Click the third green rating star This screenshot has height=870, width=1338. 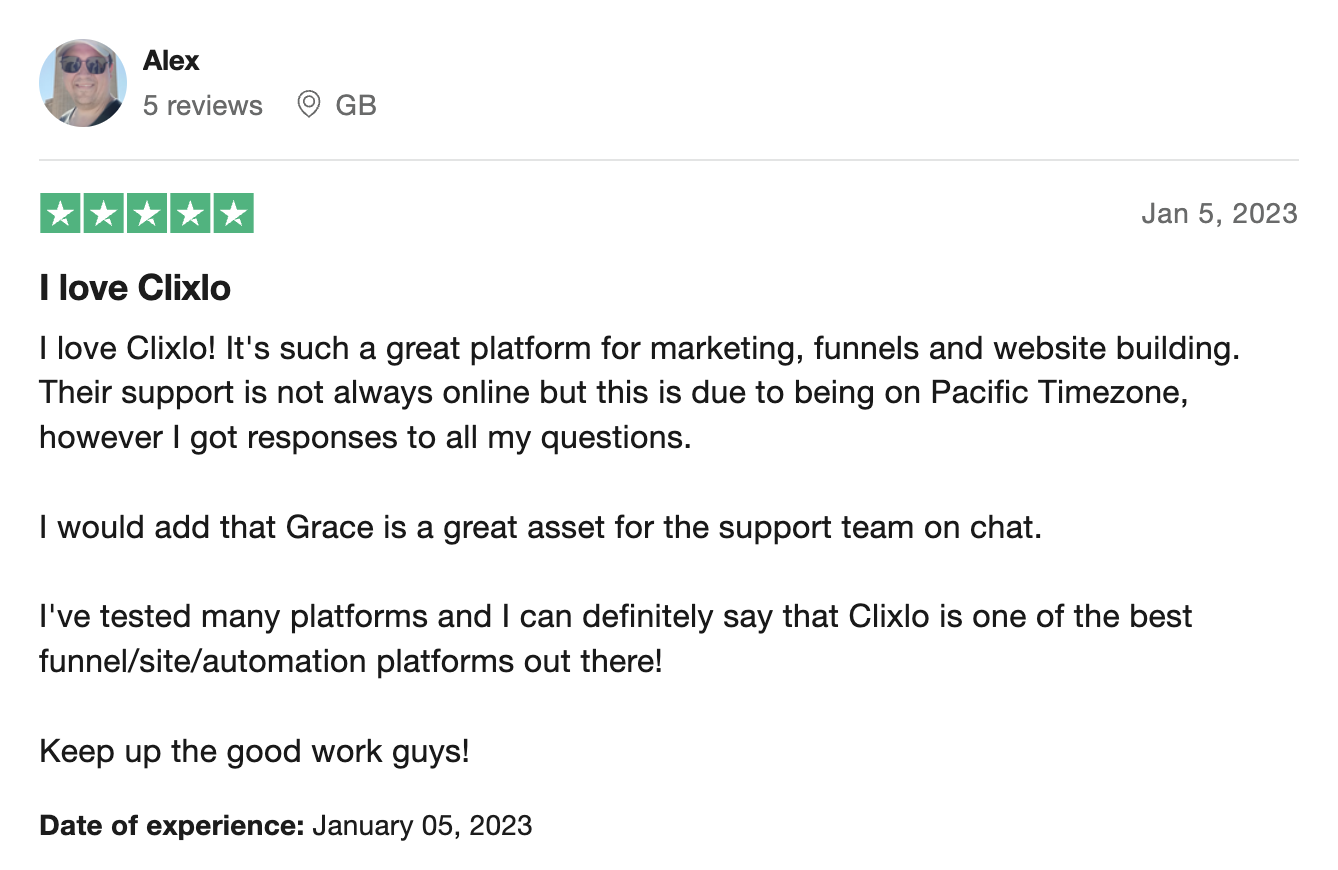pyautogui.click(x=147, y=214)
